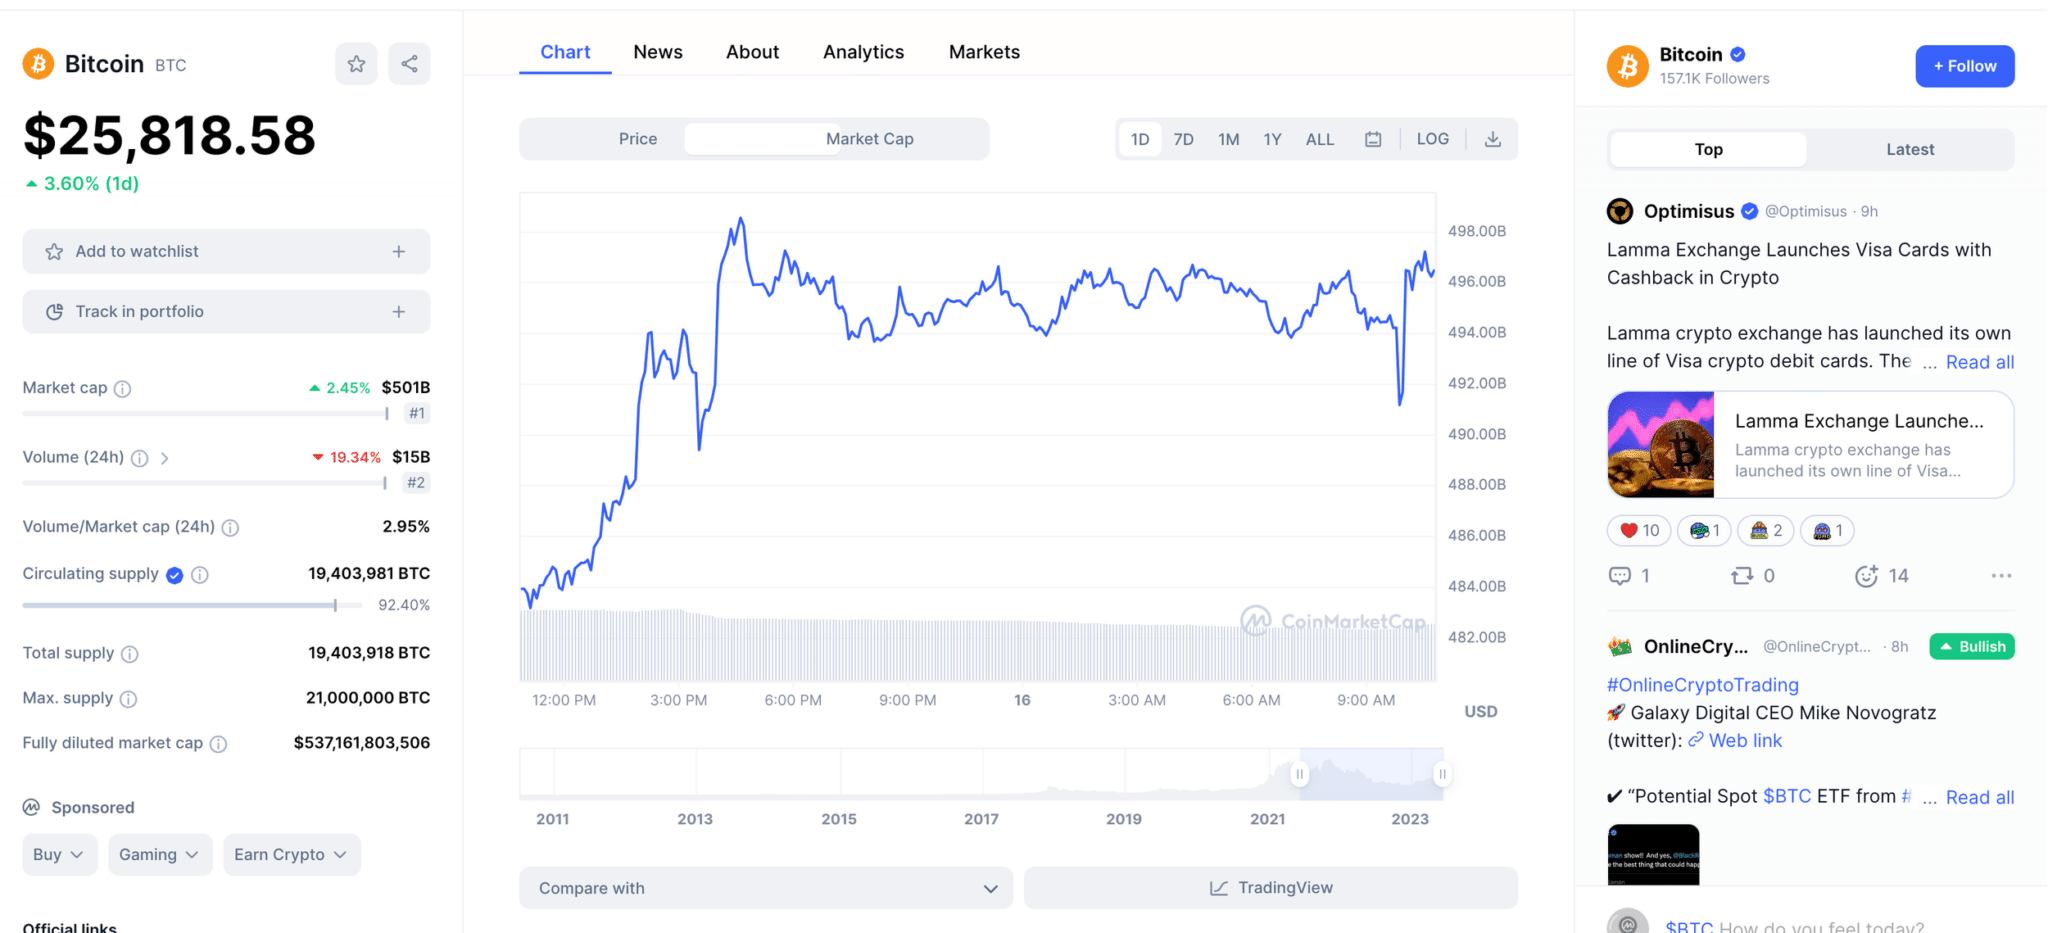Viewport: 2048px width, 933px height.
Task: Click the calendar icon to pick a date range
Action: coord(1374,139)
